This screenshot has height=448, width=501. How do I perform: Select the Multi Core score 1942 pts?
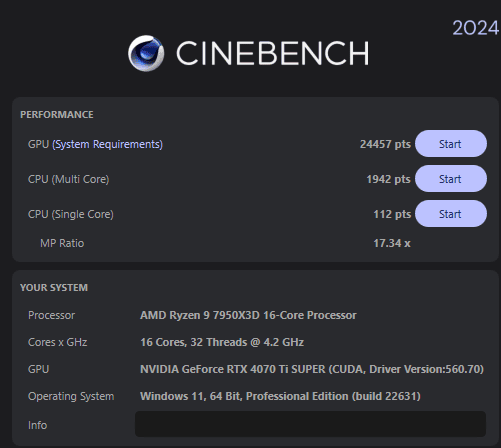(388, 179)
